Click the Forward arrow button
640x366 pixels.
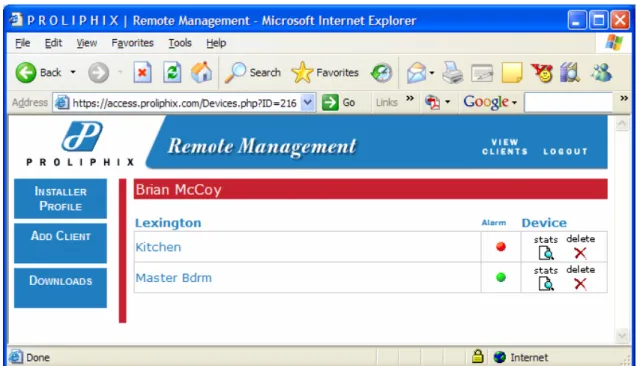[99, 73]
